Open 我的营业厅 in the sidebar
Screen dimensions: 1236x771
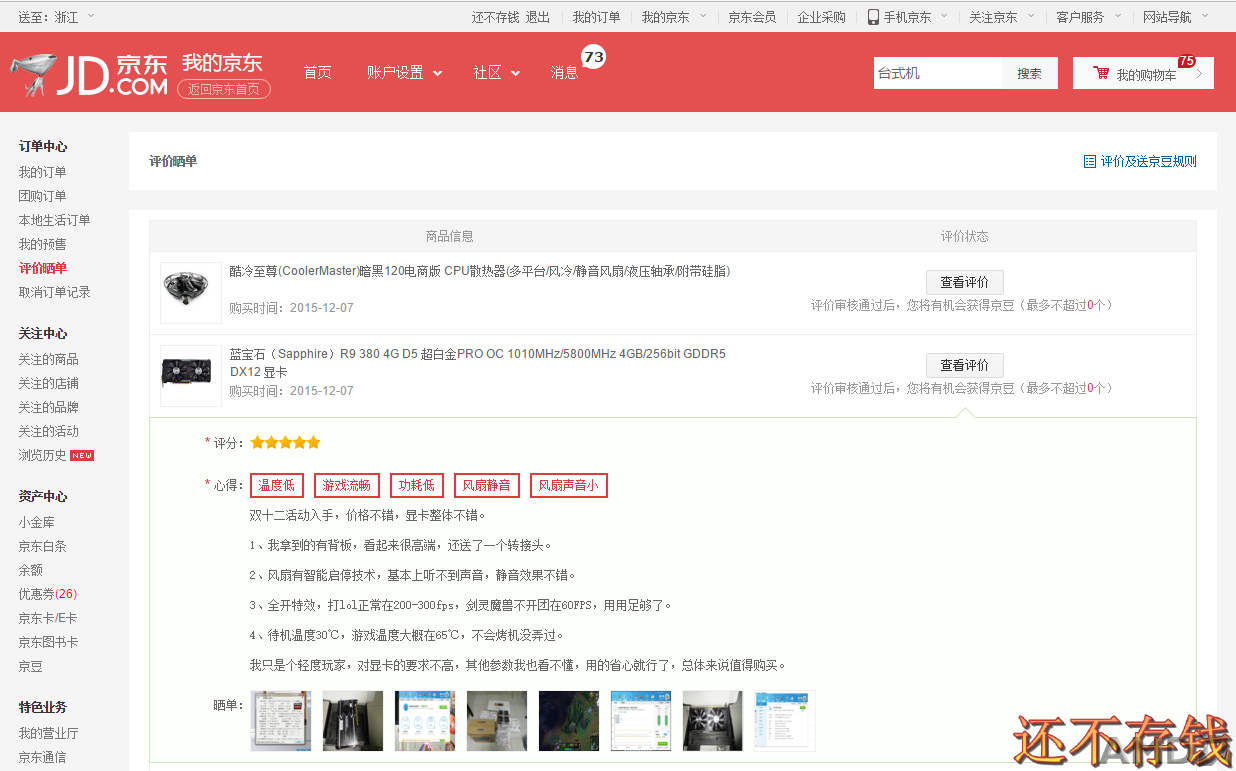(48, 733)
